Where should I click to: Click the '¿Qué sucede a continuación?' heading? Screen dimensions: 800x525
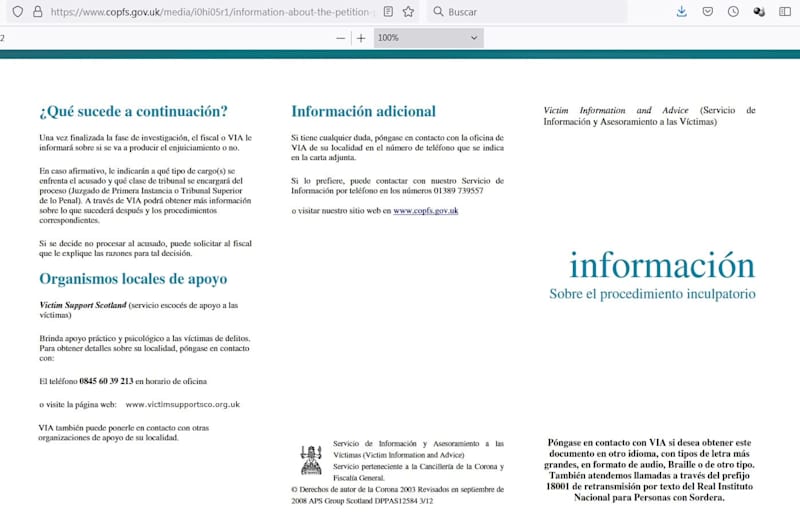(134, 111)
